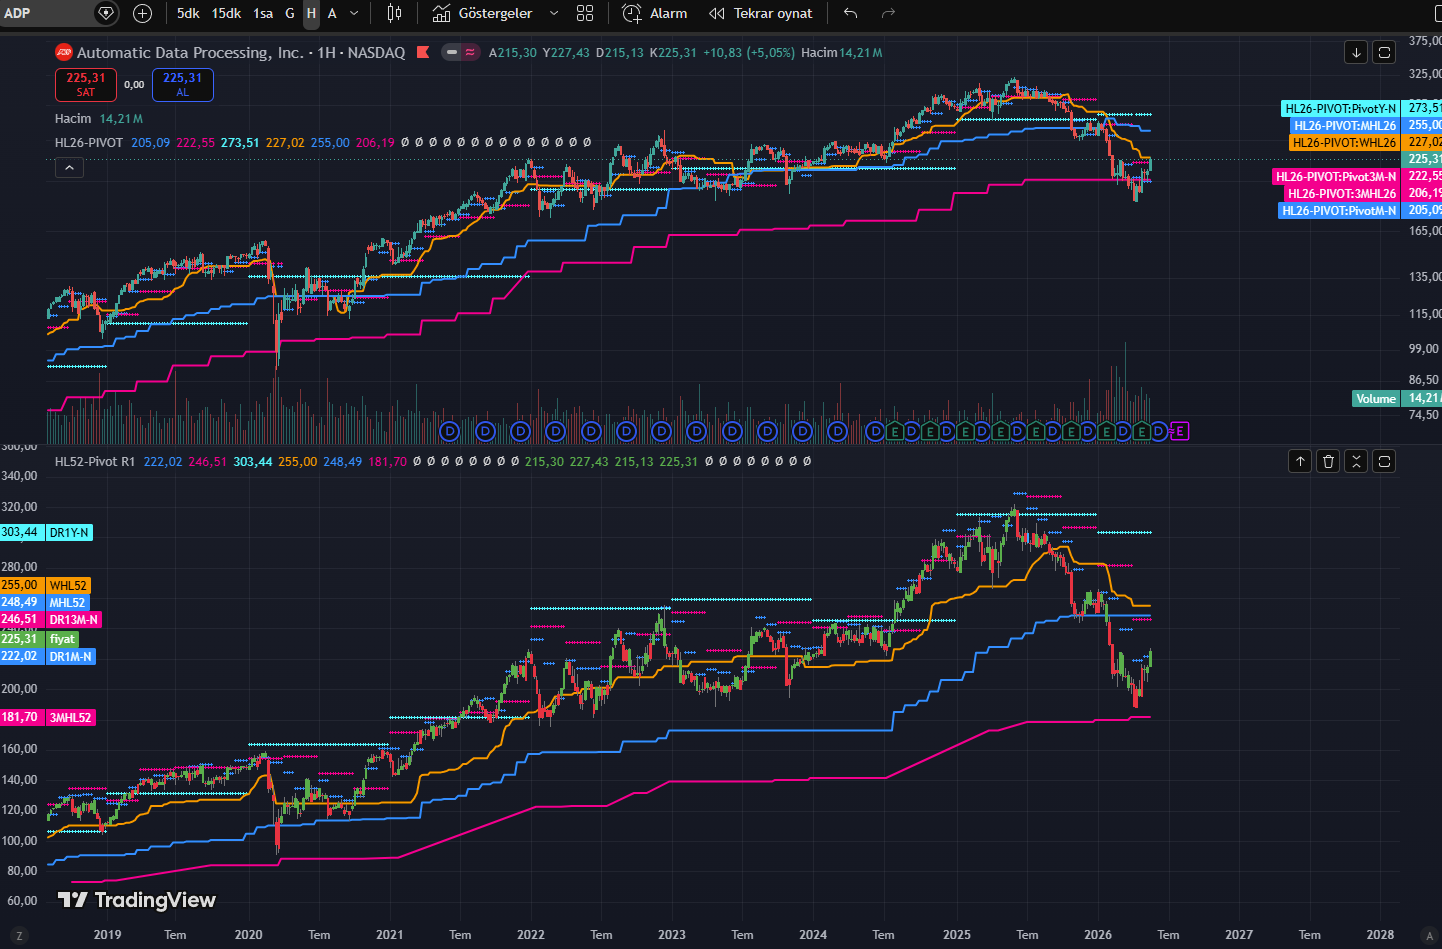Click the pink 3MHL52 label
Viewport: 1442px width, 949px height.
click(x=71, y=717)
